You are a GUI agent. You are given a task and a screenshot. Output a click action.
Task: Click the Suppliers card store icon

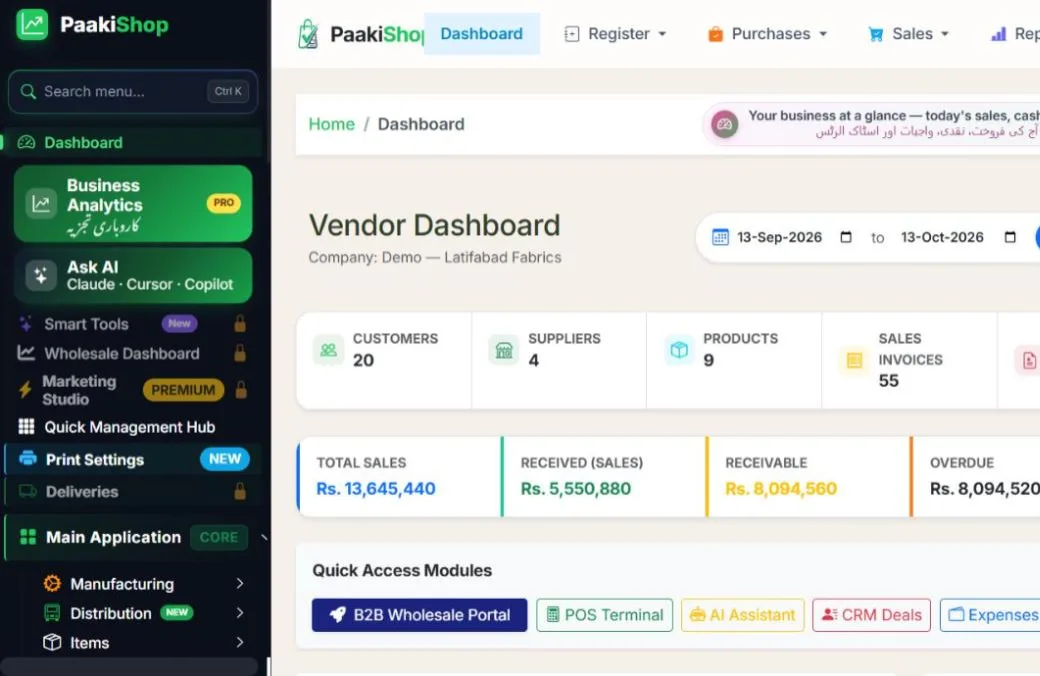504,350
